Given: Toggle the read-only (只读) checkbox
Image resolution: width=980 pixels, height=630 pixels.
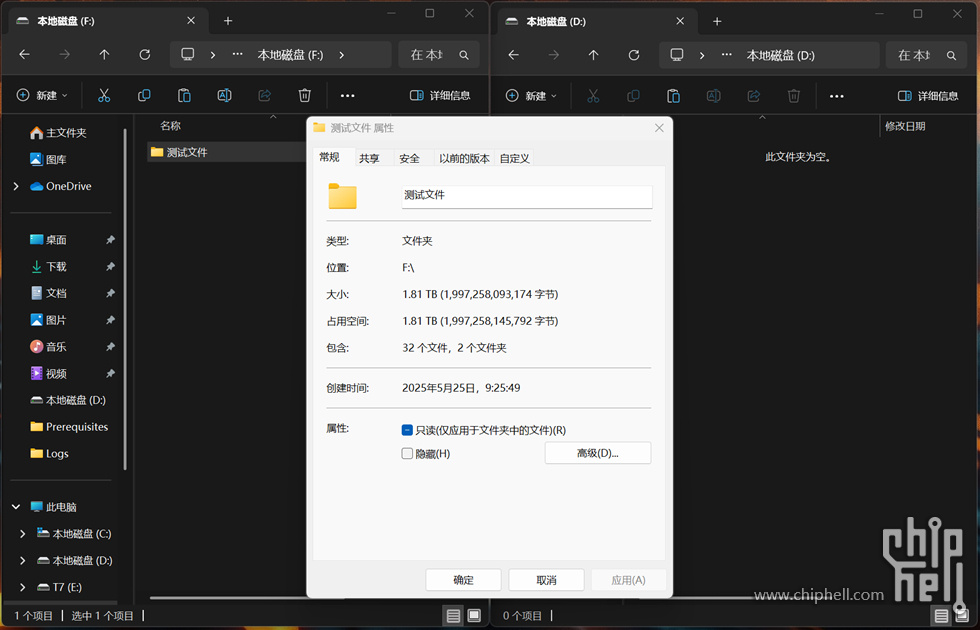Looking at the screenshot, I should pyautogui.click(x=407, y=430).
